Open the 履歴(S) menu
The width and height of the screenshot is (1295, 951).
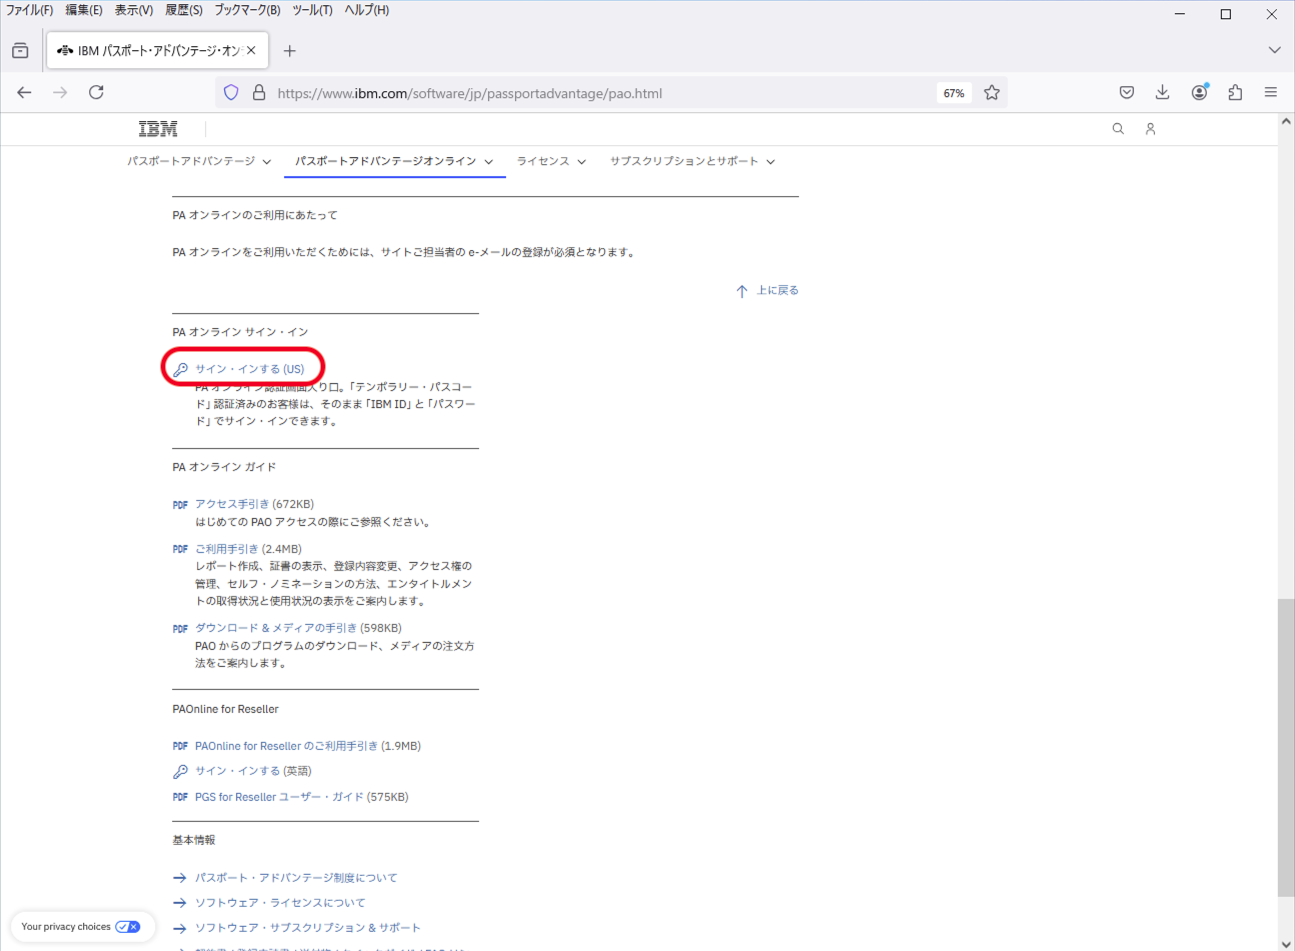click(184, 10)
